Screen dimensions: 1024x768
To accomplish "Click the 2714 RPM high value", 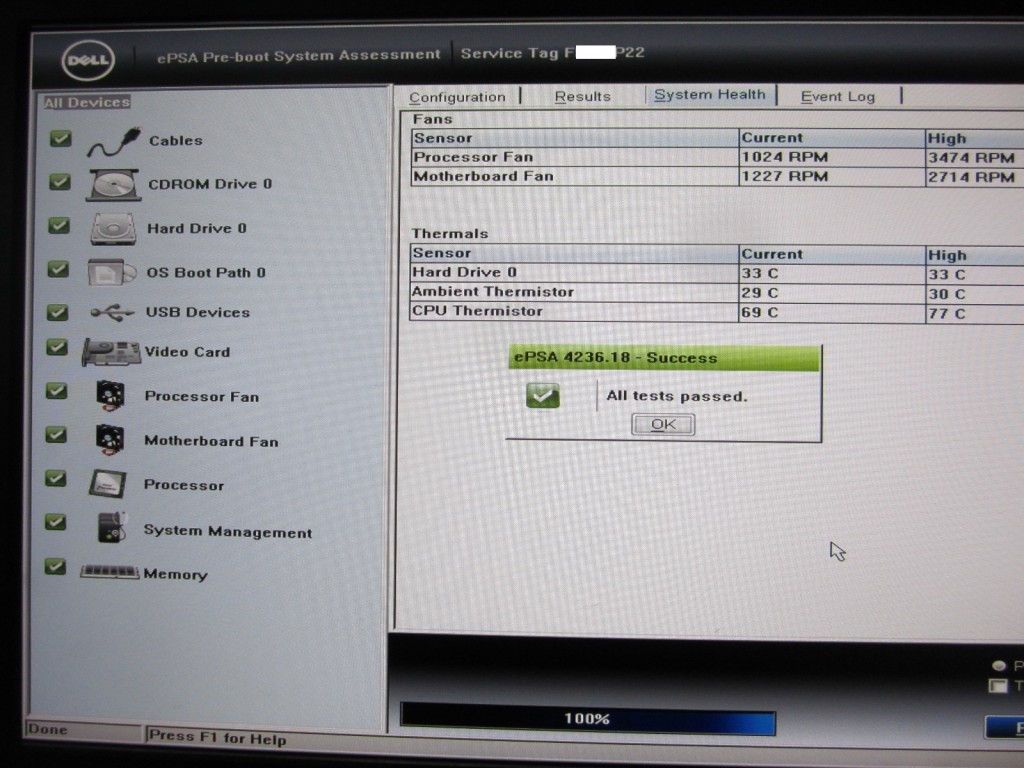I will [972, 177].
